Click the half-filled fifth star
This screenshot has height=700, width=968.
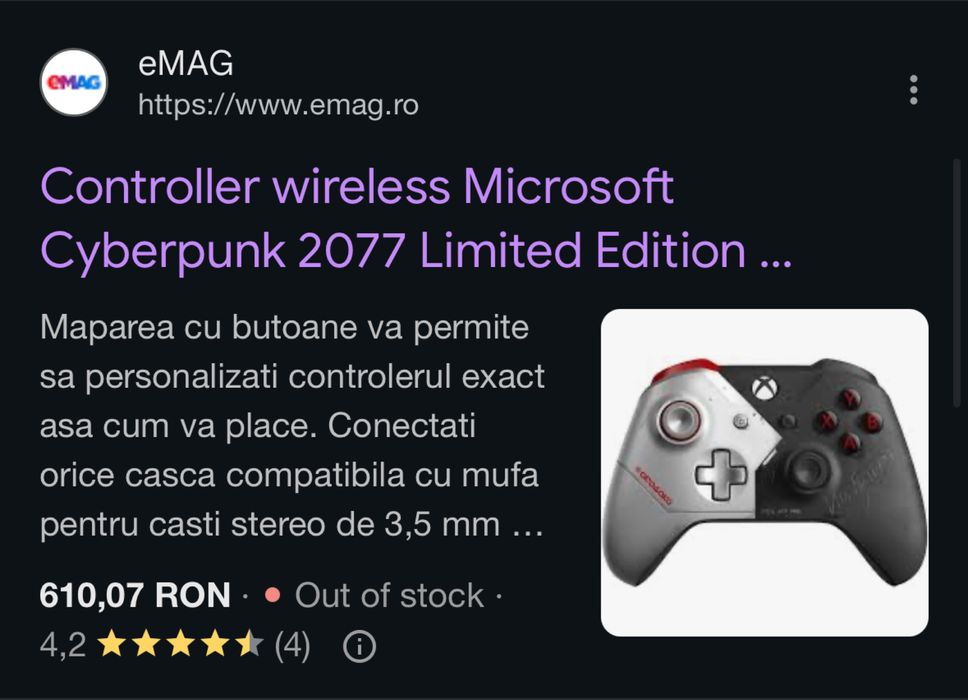pos(249,644)
